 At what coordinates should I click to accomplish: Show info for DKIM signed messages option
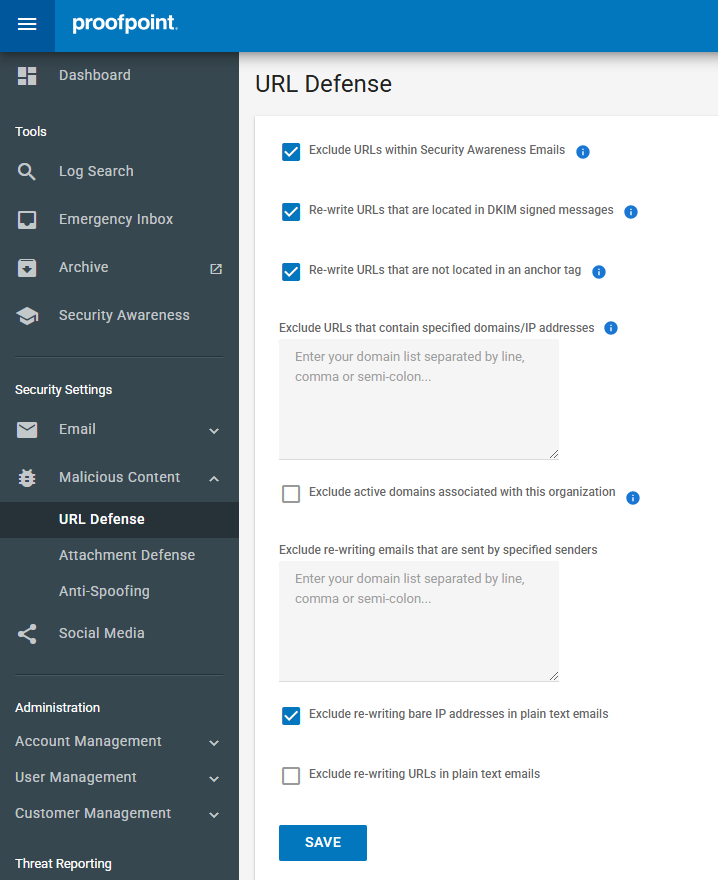[631, 212]
